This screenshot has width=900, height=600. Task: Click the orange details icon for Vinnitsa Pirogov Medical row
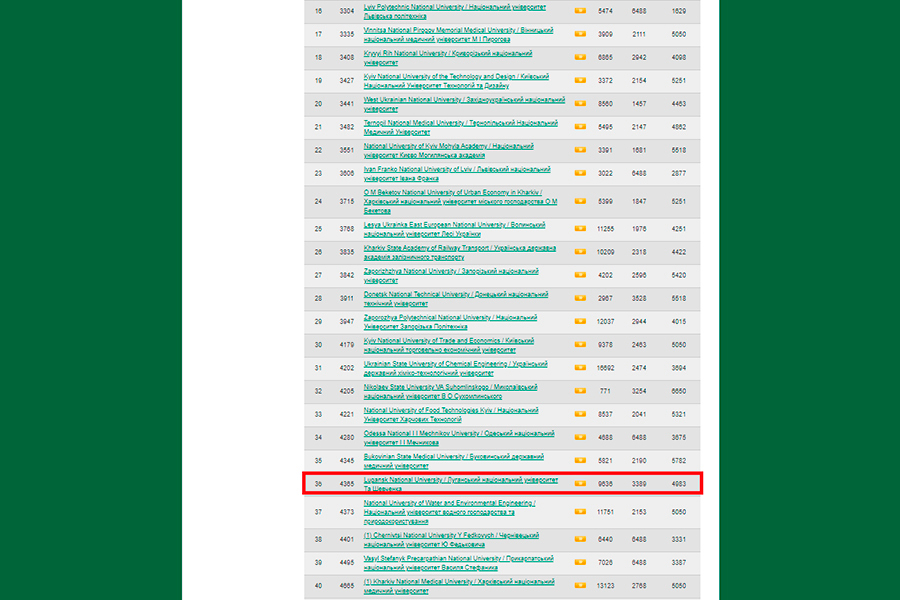[x=580, y=34]
